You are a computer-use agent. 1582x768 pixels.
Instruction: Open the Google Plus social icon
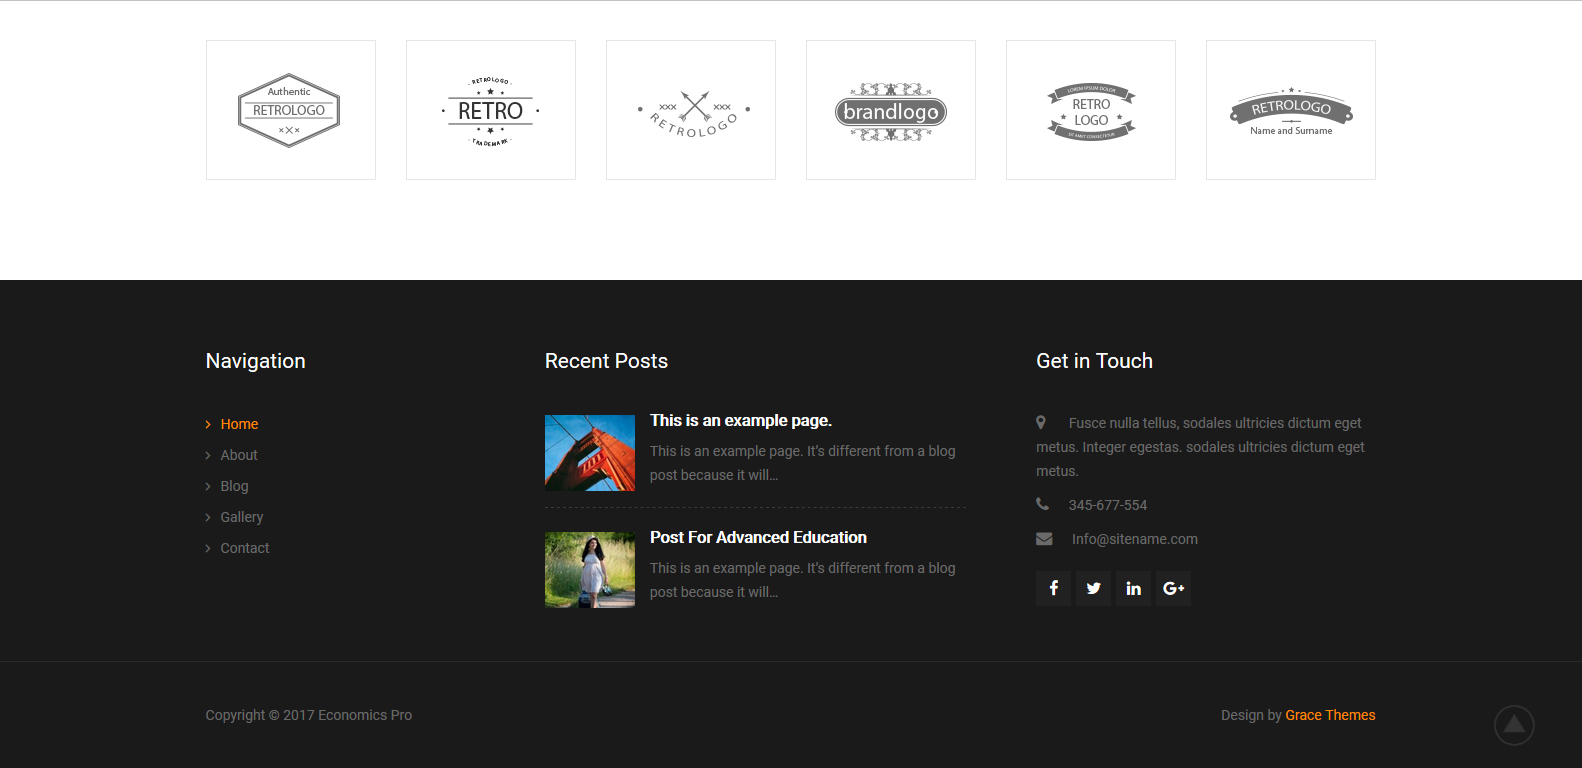(1173, 588)
